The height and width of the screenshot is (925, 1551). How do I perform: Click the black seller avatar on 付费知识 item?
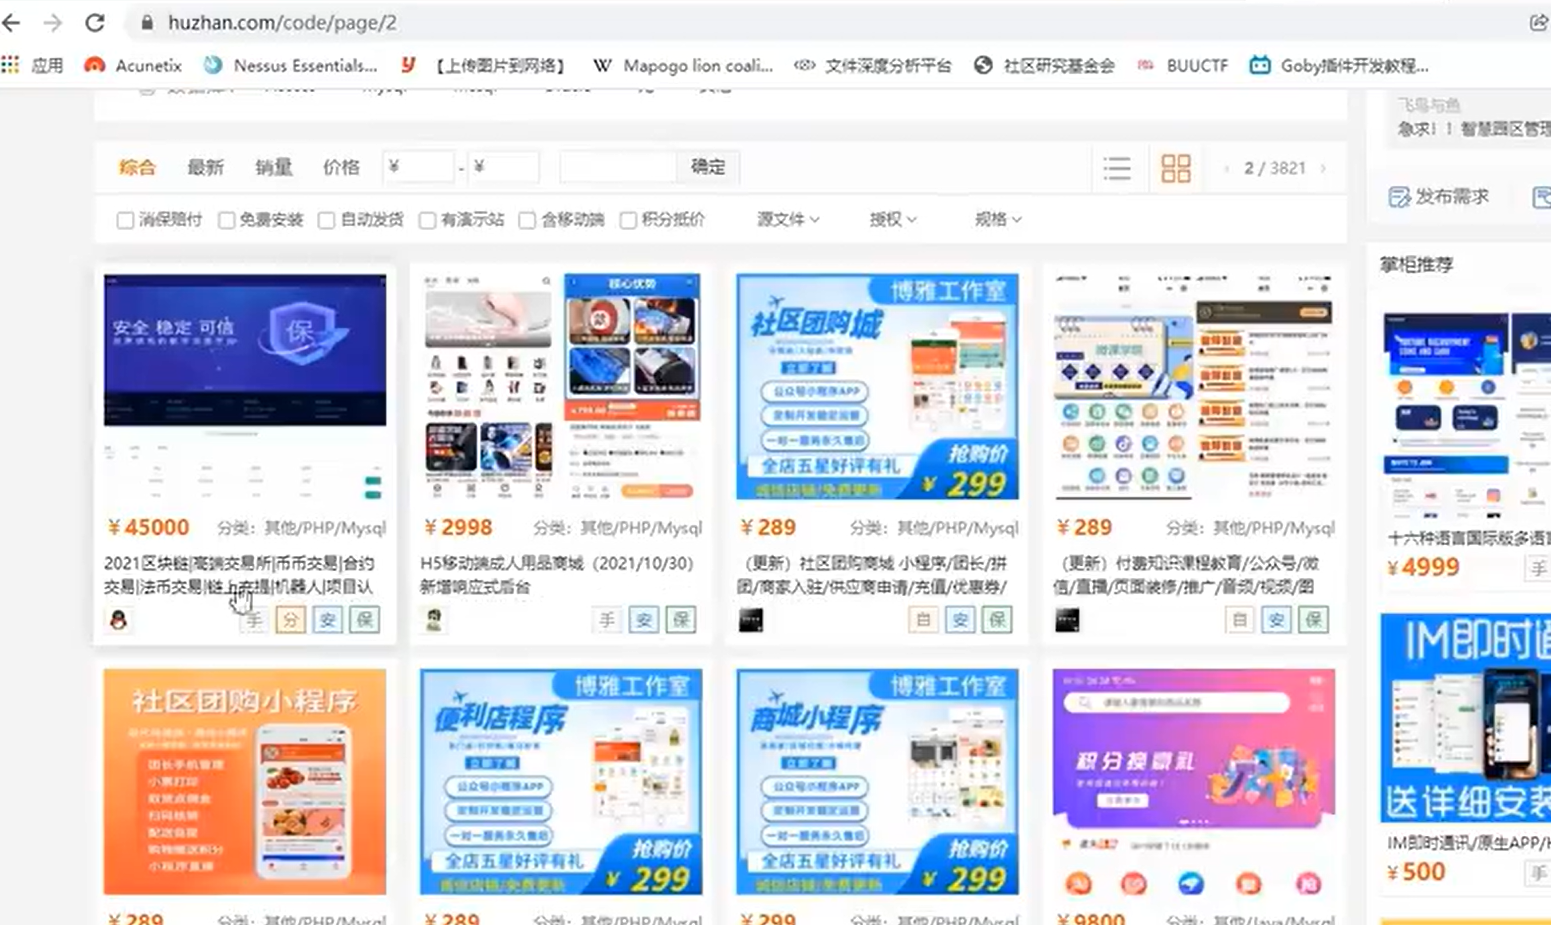[x=1067, y=620]
